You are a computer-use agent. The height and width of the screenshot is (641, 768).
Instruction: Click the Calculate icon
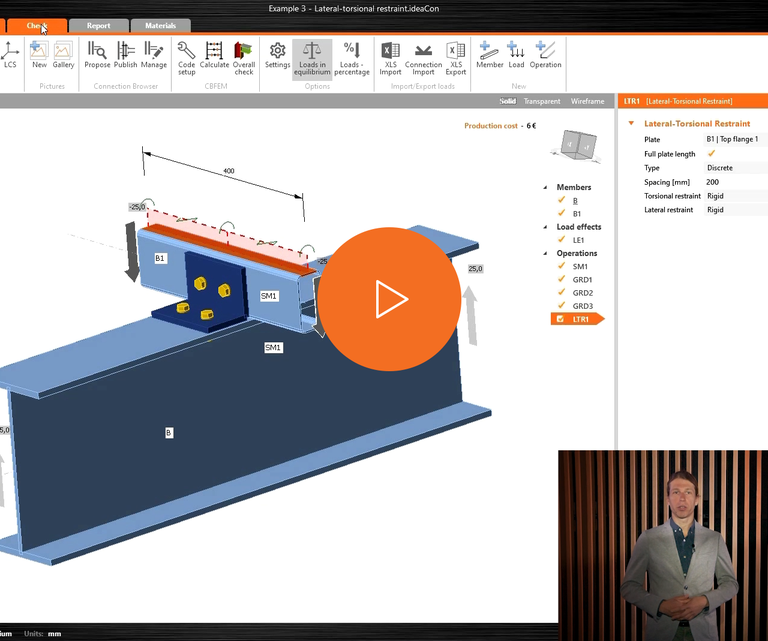[214, 56]
